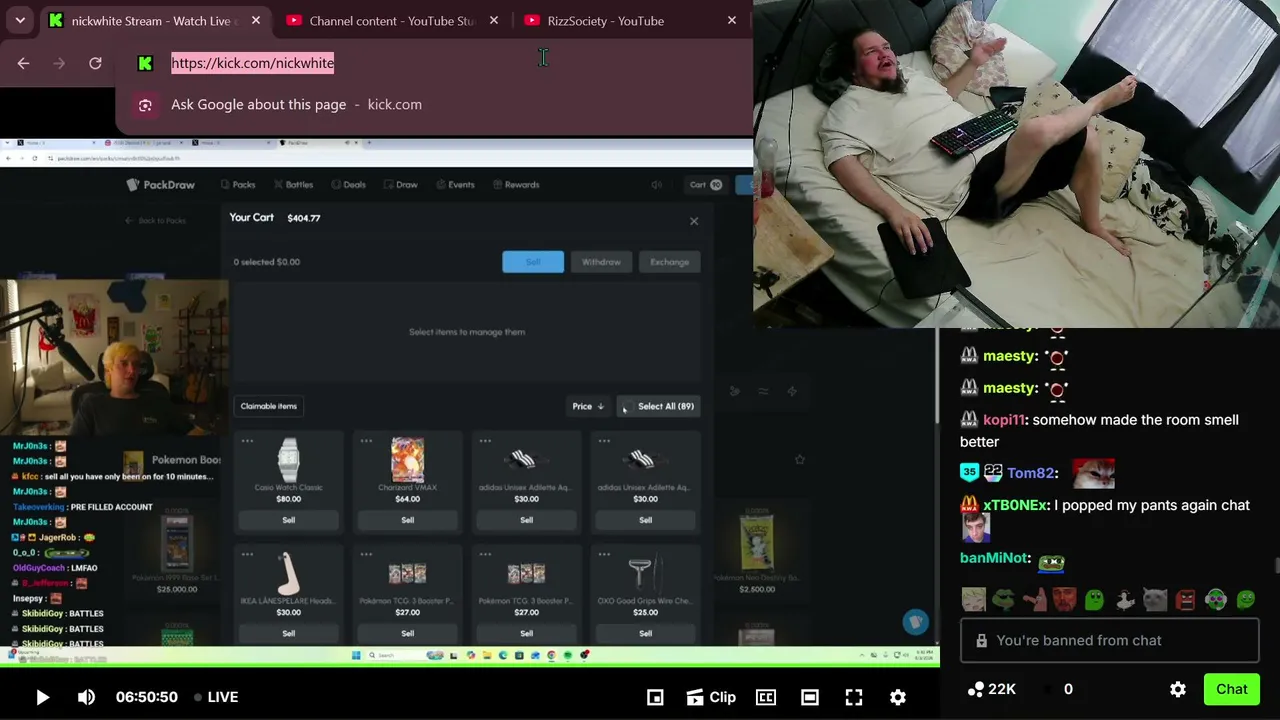Image resolution: width=1280 pixels, height=720 pixels.
Task: Click the badge before kopi11's name
Action: [x=969, y=420]
